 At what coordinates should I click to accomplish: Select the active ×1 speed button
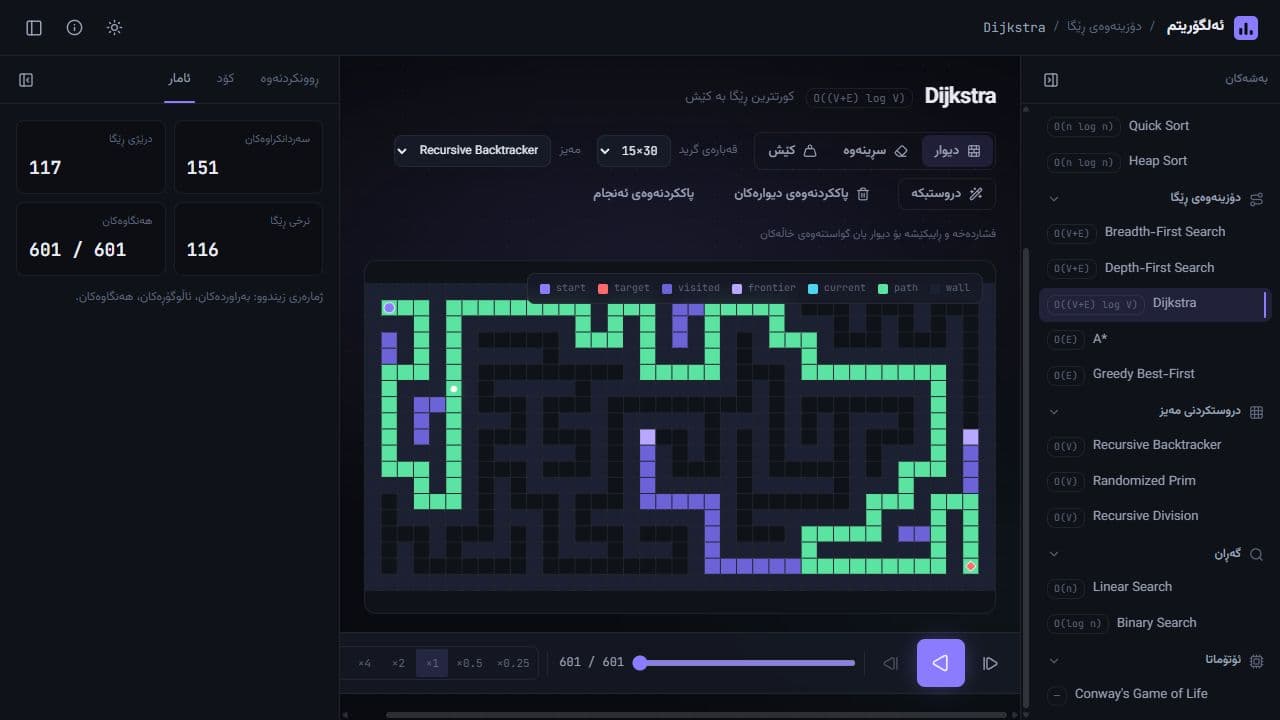tap(432, 663)
